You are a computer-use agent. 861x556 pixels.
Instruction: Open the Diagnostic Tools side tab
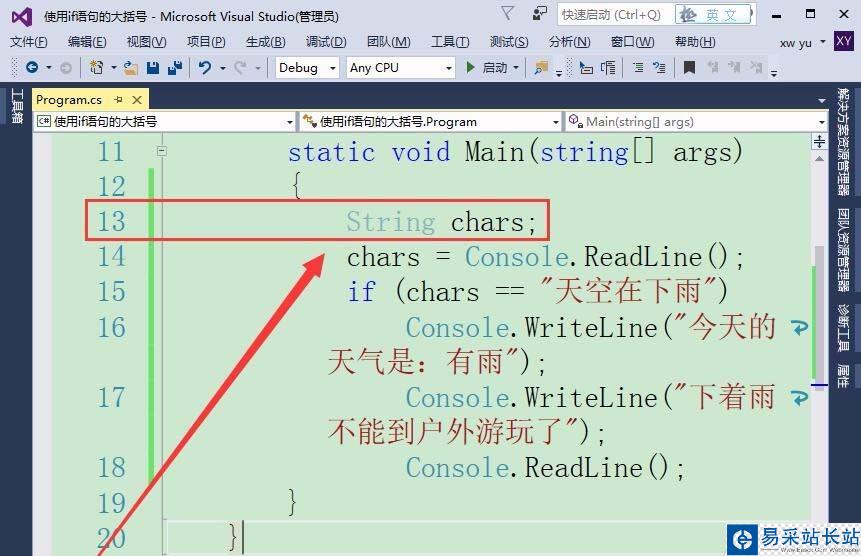(843, 327)
